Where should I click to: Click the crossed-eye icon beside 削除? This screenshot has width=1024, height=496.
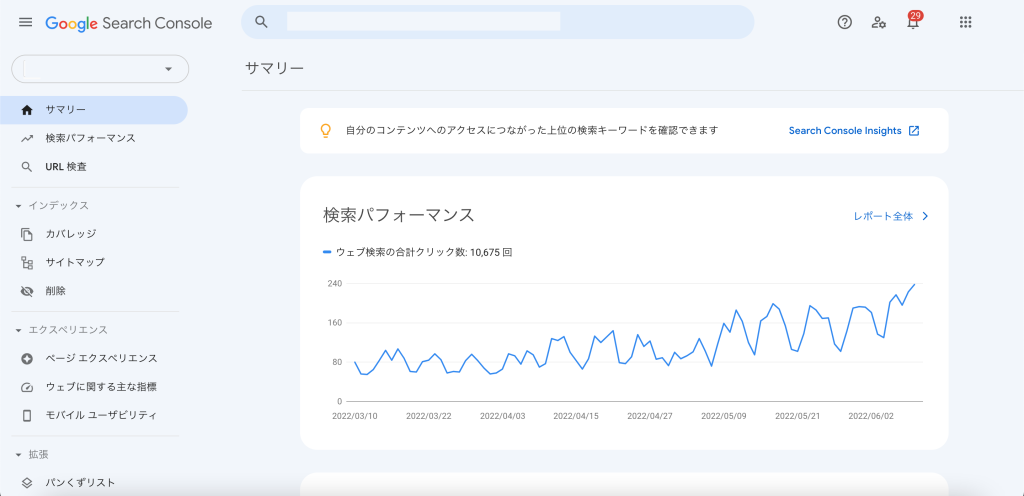pyautogui.click(x=27, y=291)
